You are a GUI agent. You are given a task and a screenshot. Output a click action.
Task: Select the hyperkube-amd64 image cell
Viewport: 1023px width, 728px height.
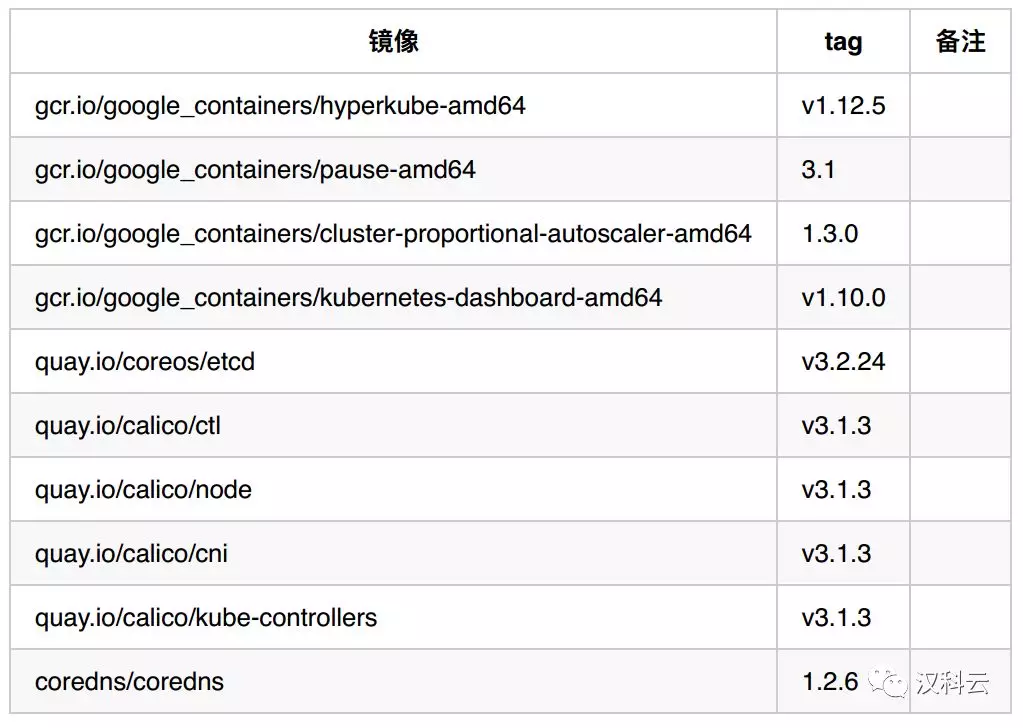pyautogui.click(x=393, y=105)
